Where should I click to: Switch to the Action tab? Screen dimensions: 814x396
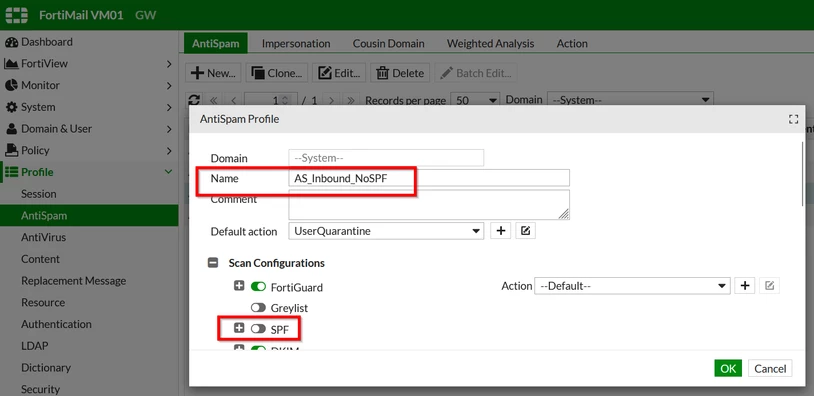[572, 44]
